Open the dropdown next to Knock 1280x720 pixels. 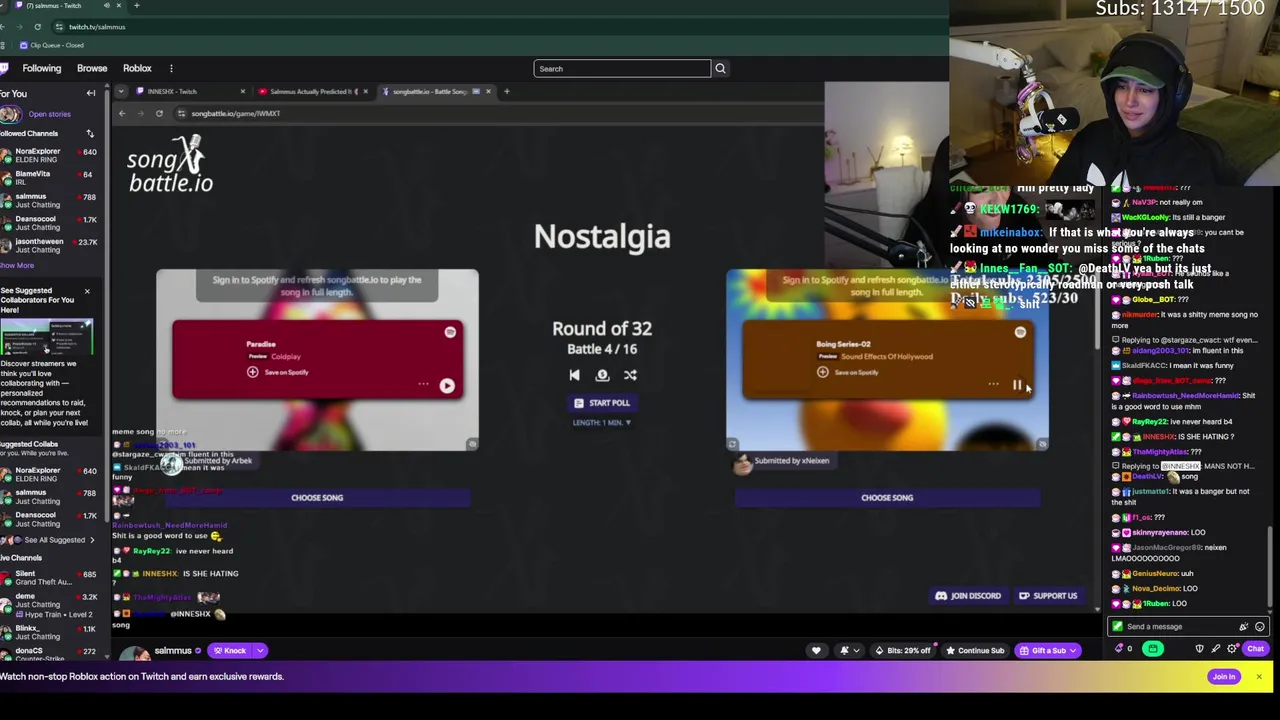[260, 651]
